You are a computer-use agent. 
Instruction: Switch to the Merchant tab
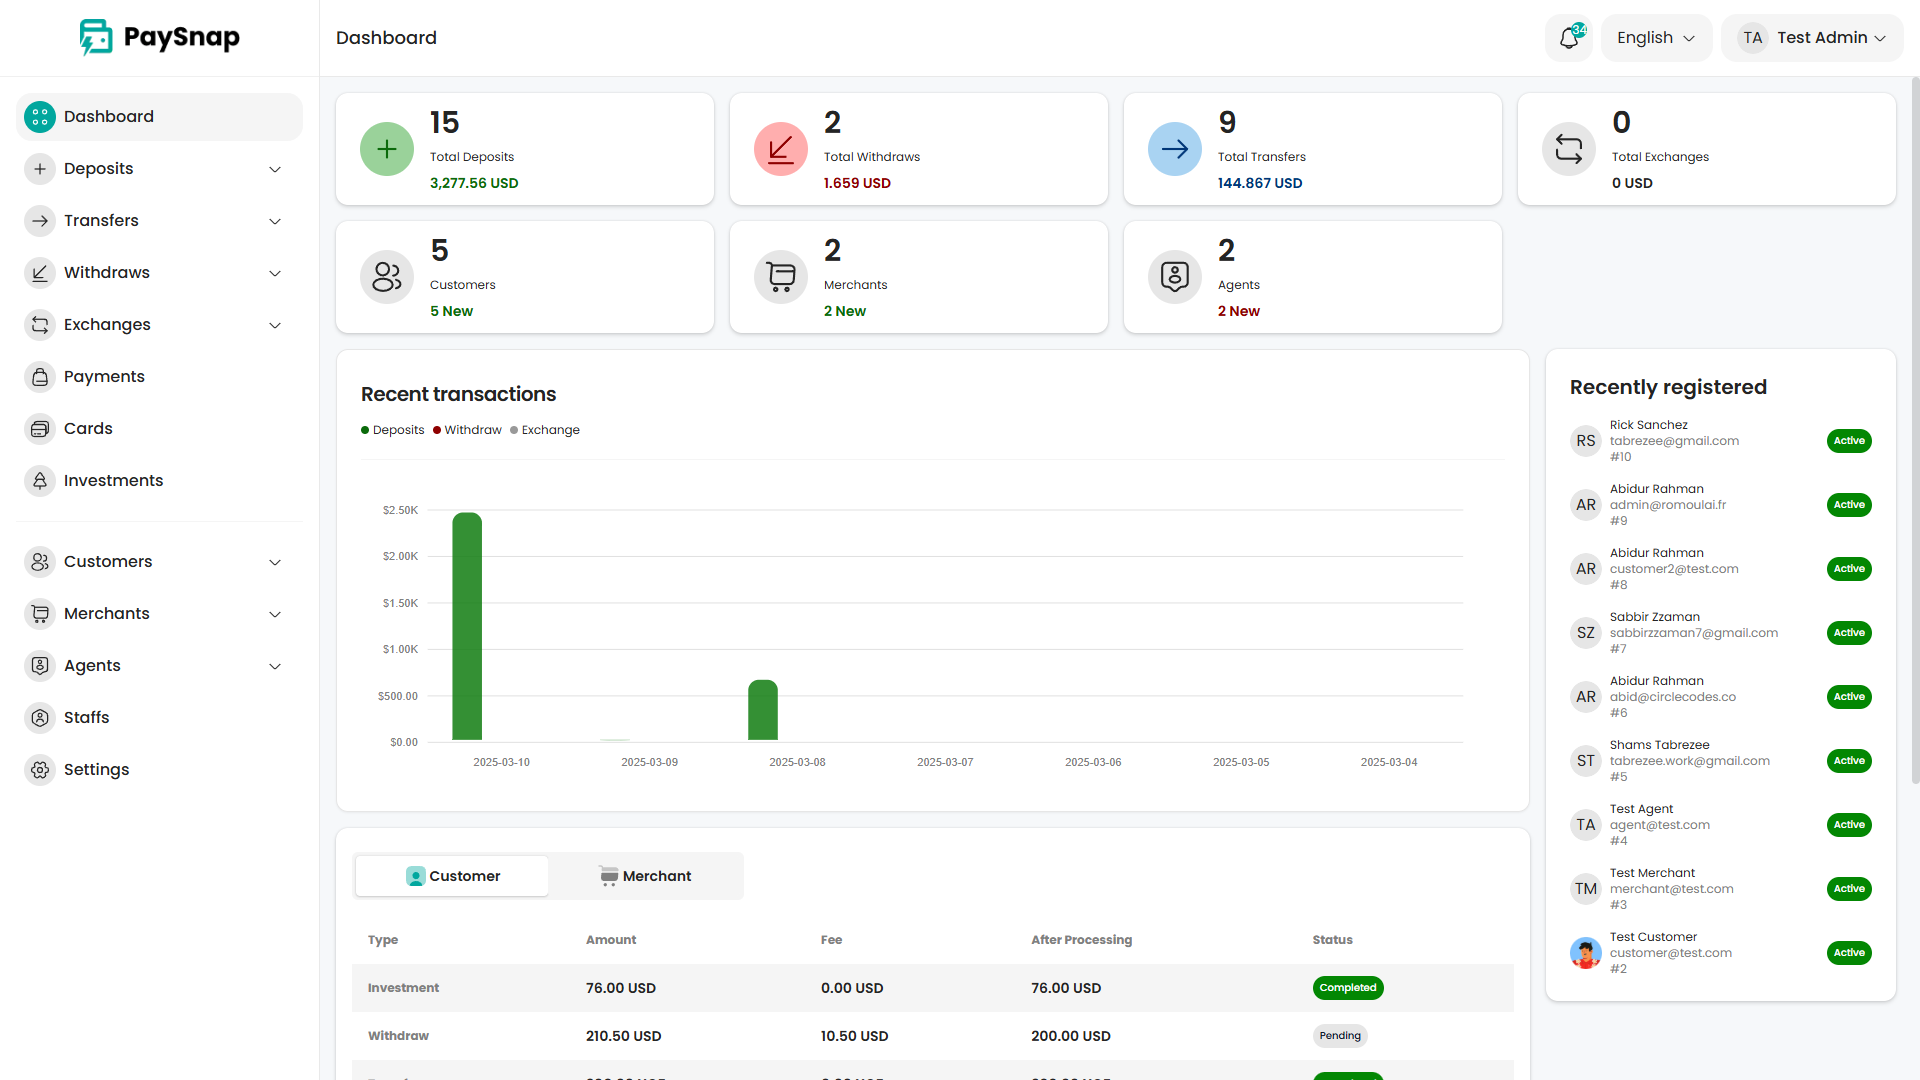pos(646,875)
